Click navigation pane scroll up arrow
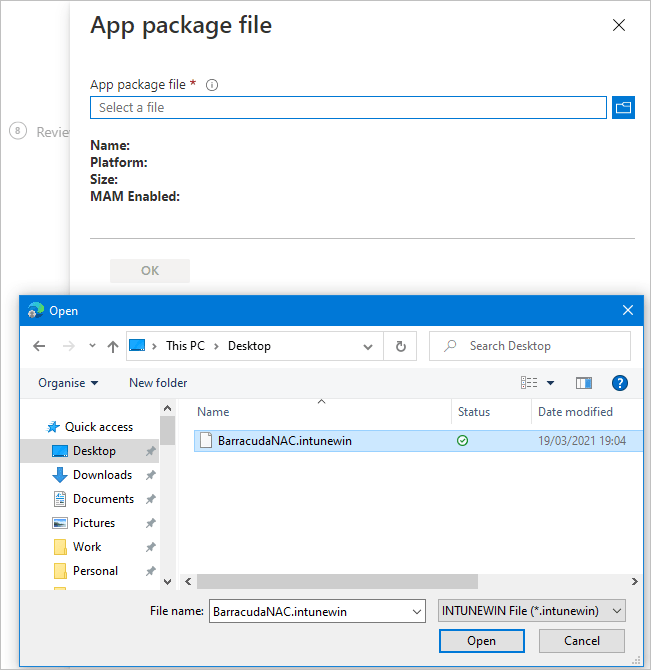Screen dimensions: 651x670 click(167, 408)
